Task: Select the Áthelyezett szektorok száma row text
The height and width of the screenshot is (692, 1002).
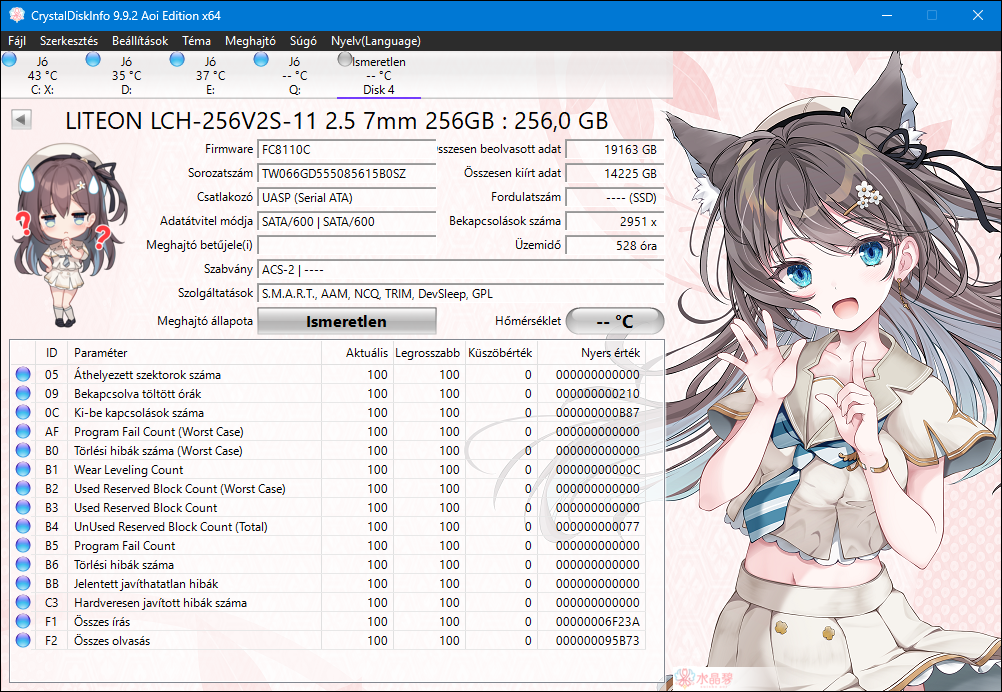Action: (147, 374)
